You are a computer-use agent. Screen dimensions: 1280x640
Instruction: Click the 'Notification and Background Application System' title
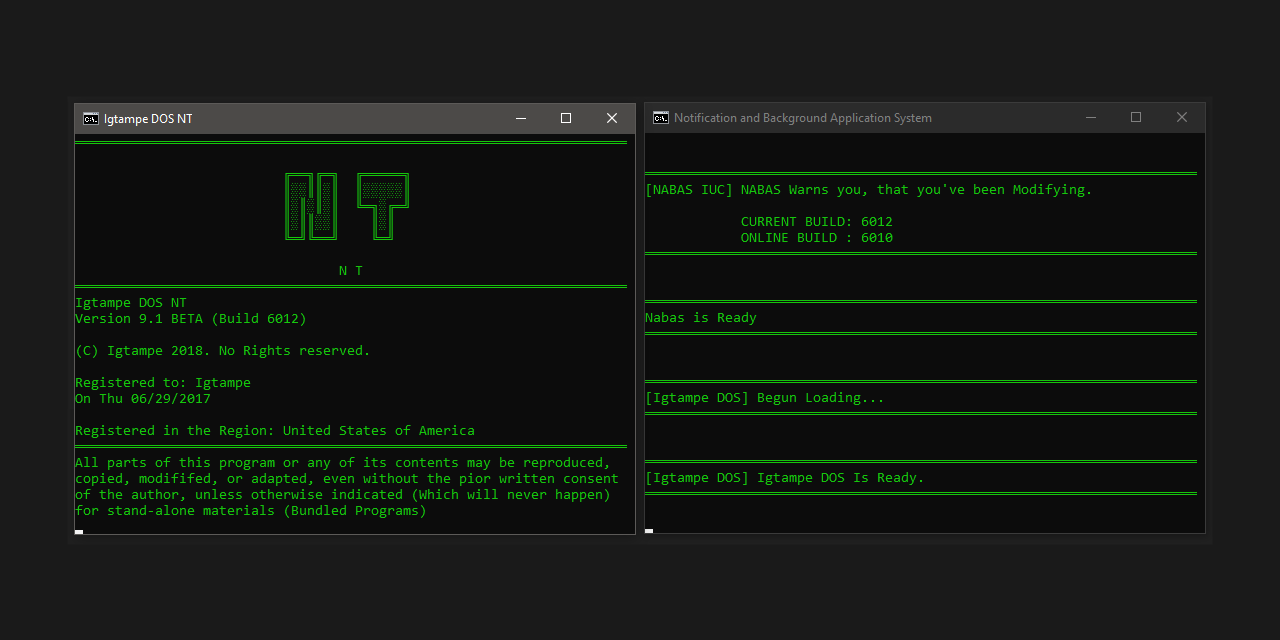[x=803, y=117]
